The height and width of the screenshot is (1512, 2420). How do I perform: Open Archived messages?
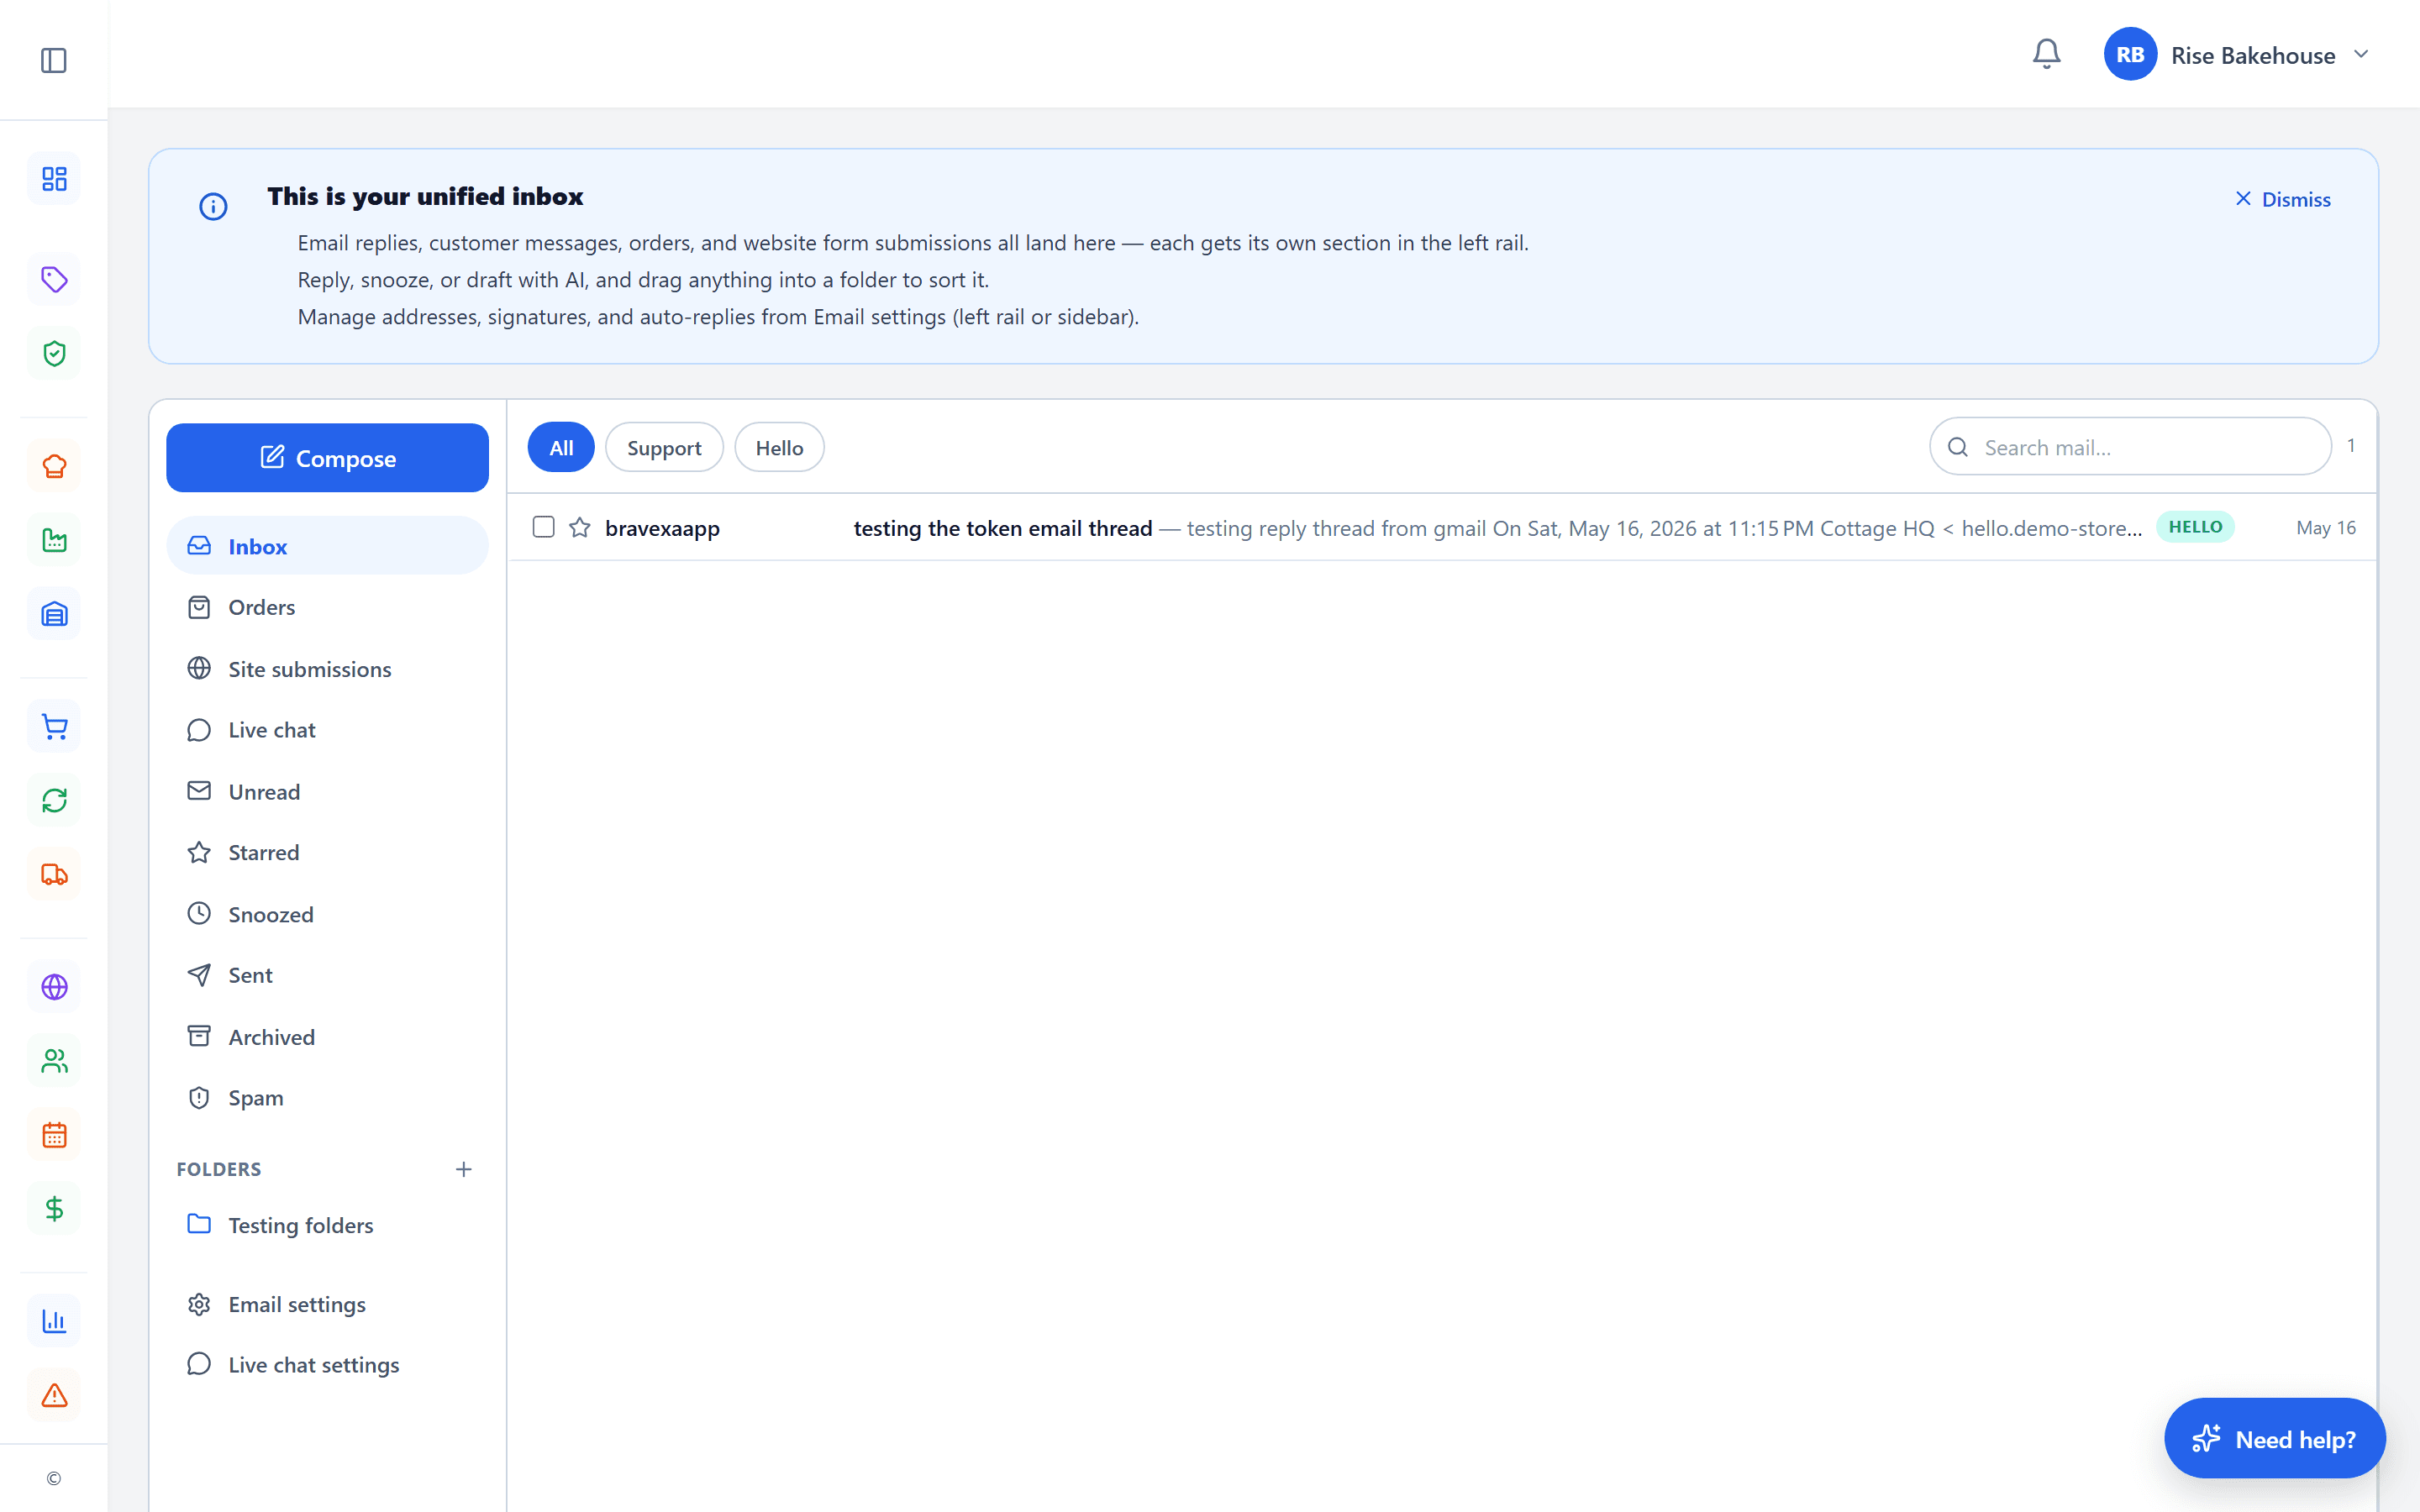pyautogui.click(x=327, y=1037)
